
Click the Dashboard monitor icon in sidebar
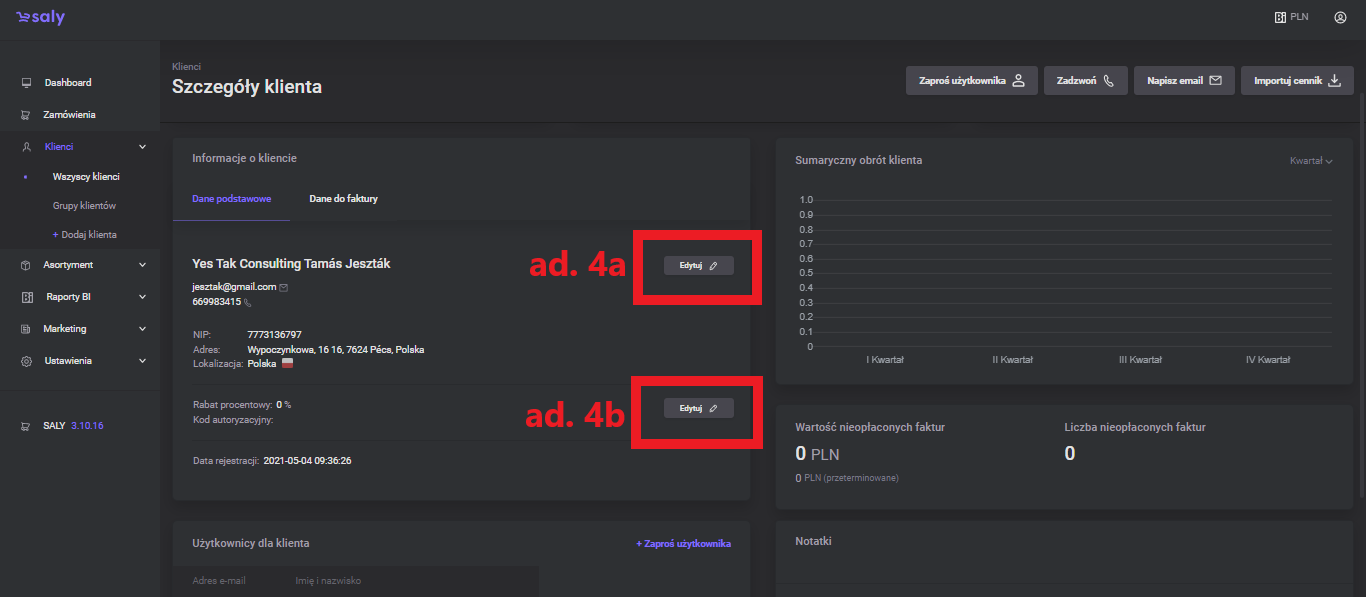(26, 83)
